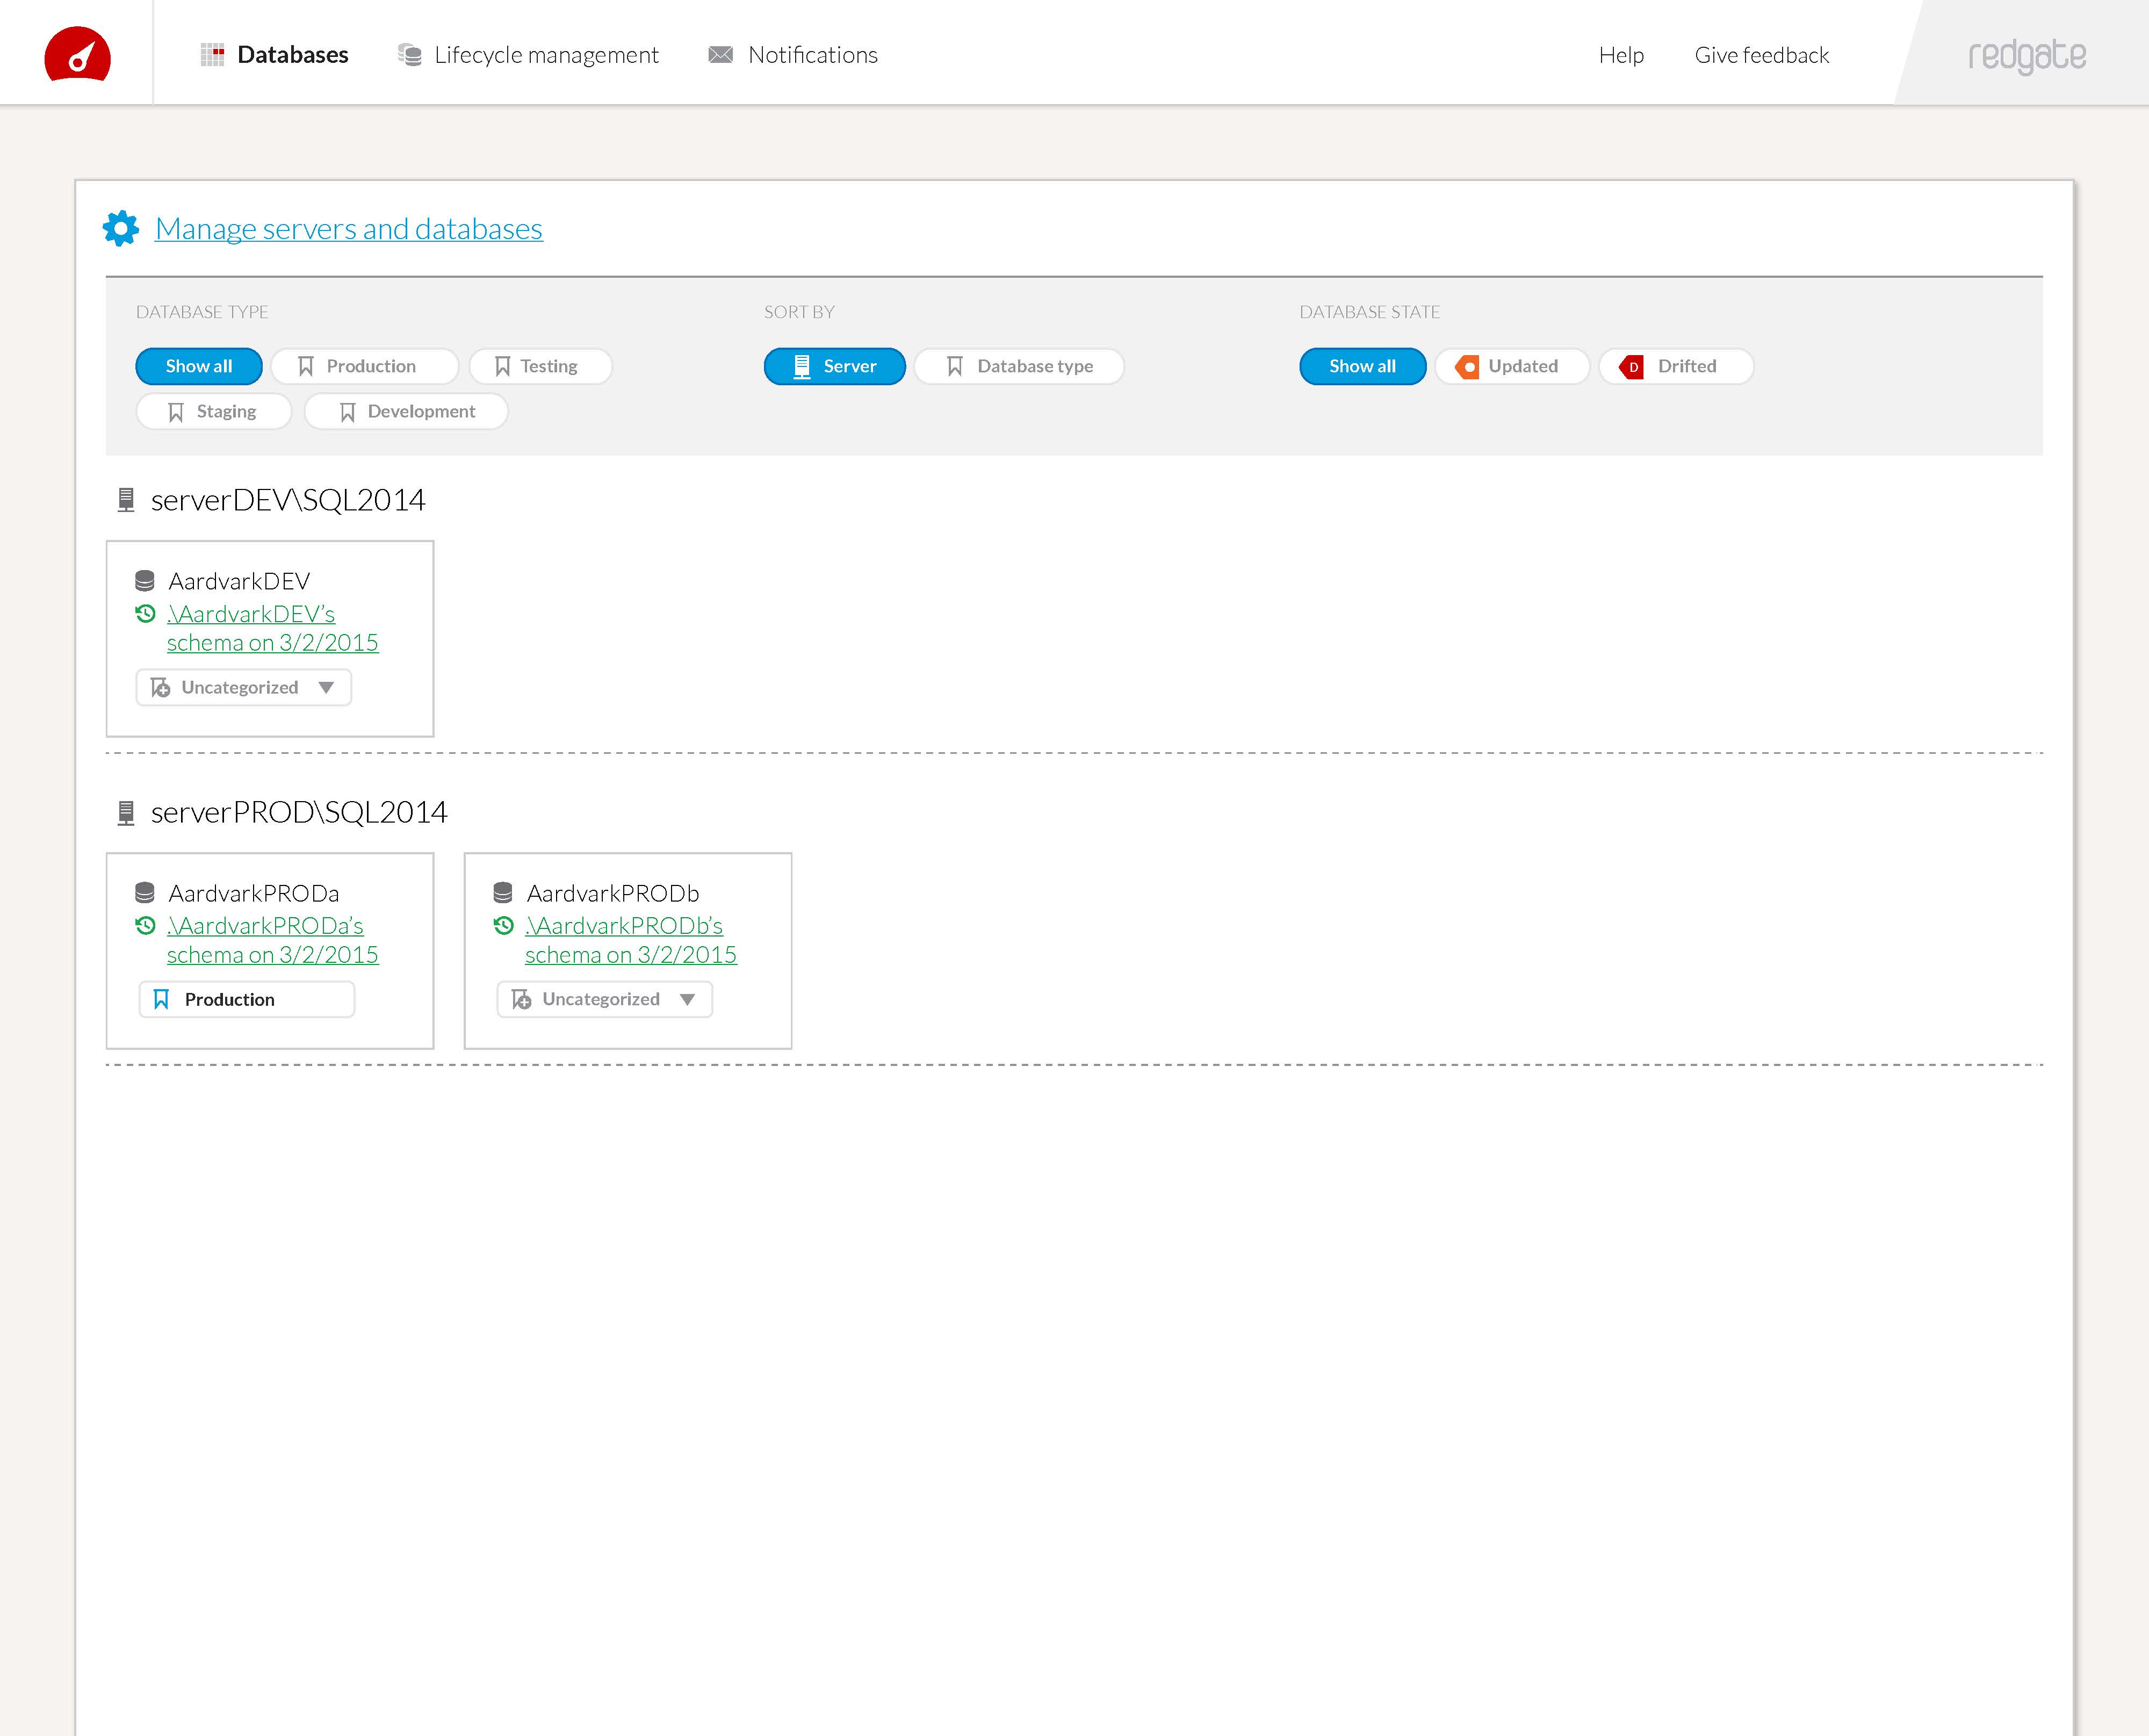
Task: Click the redgate logo
Action: pyautogui.click(x=2027, y=56)
